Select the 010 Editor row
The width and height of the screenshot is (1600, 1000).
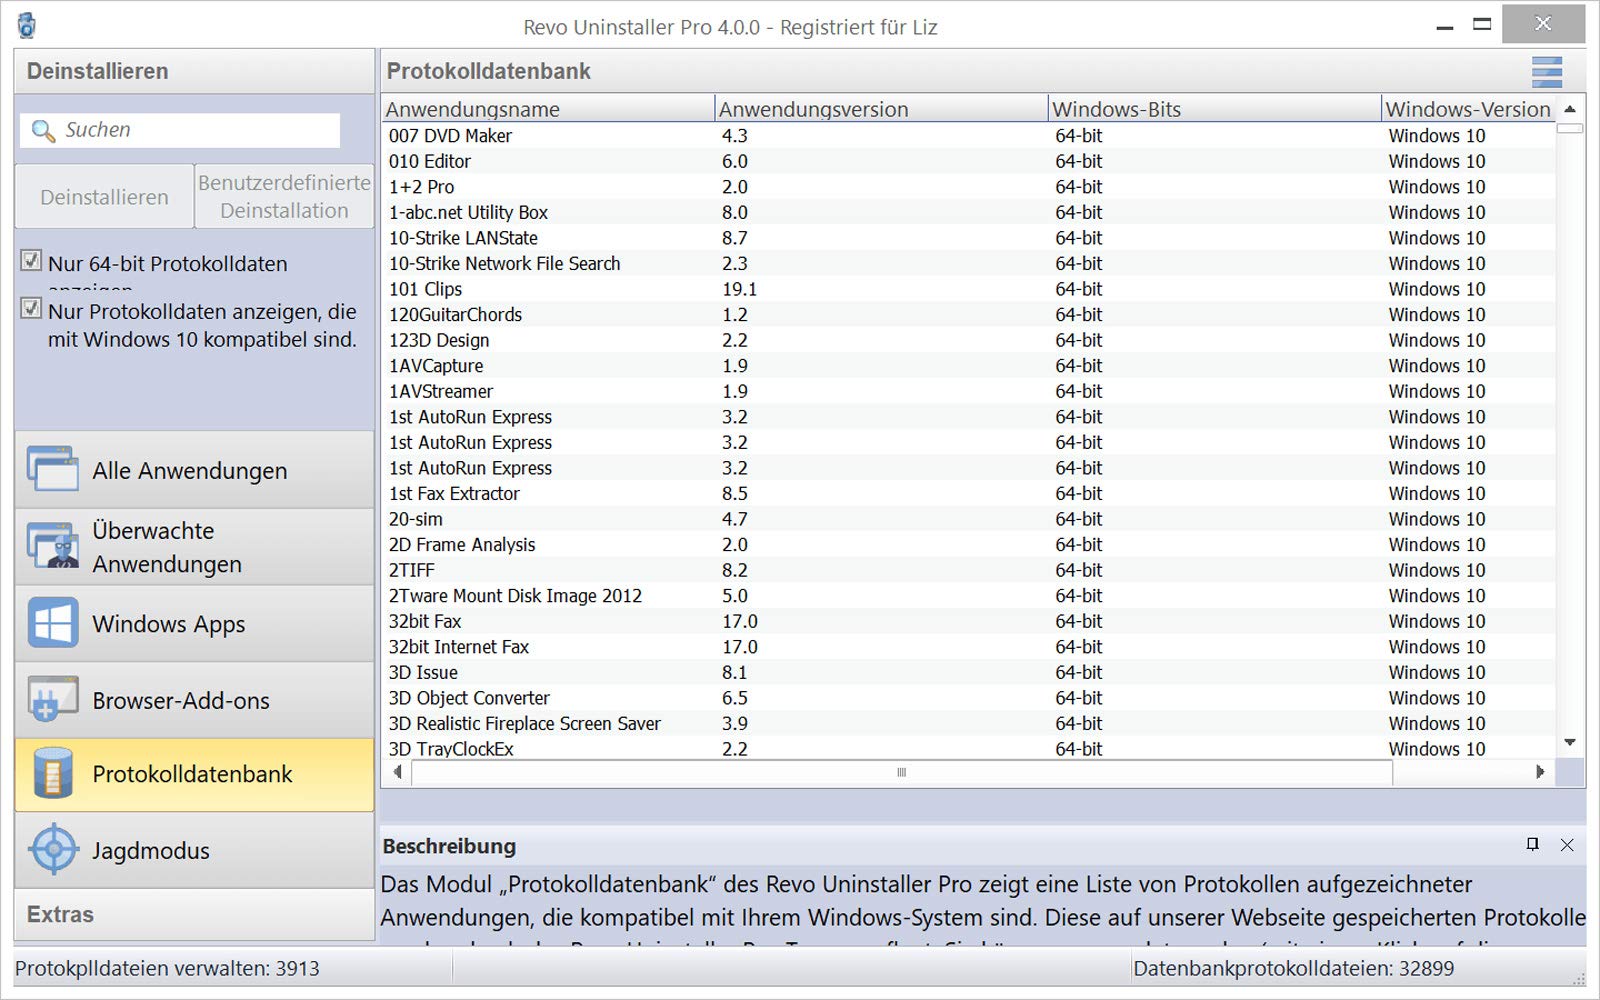click(968, 161)
